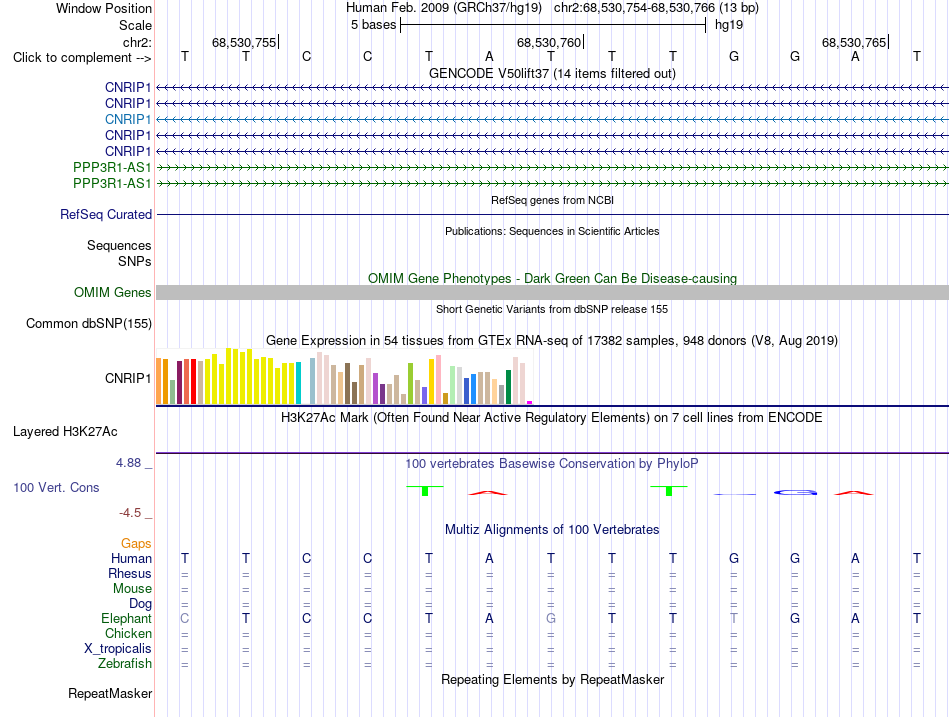Open the GENCODE V50lift37 track title
The image size is (950, 717).
click(552, 73)
